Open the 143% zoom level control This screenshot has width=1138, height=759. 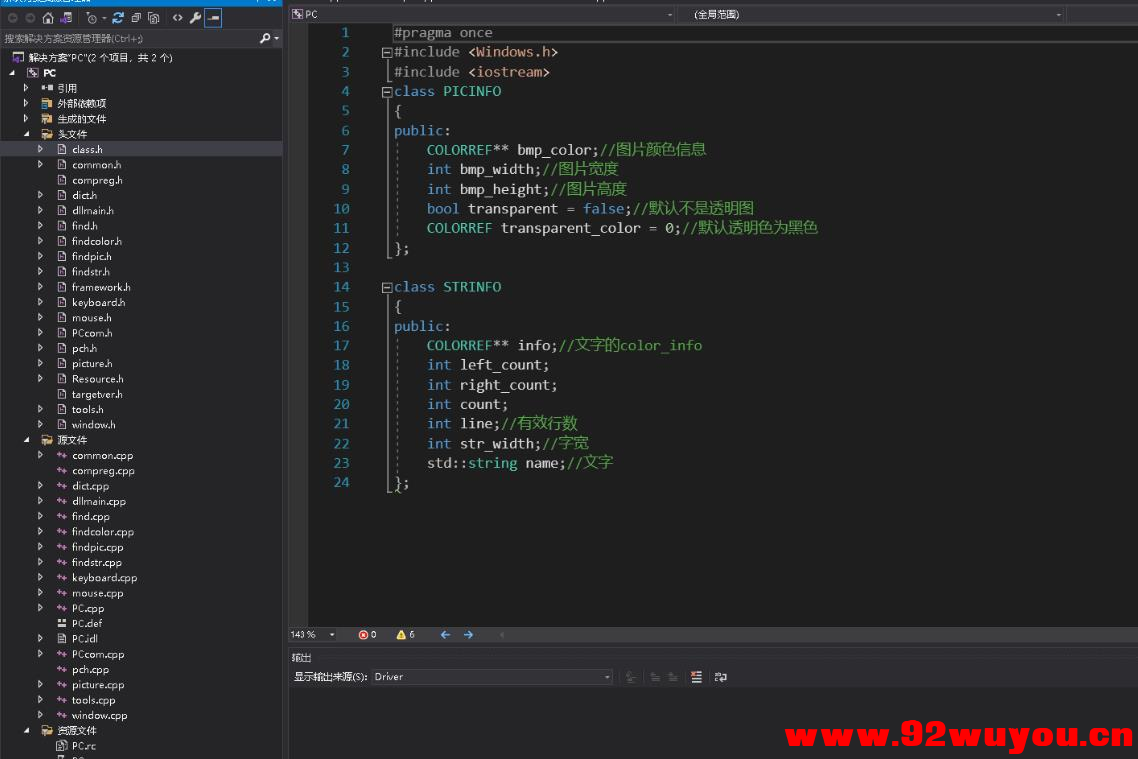tap(312, 634)
